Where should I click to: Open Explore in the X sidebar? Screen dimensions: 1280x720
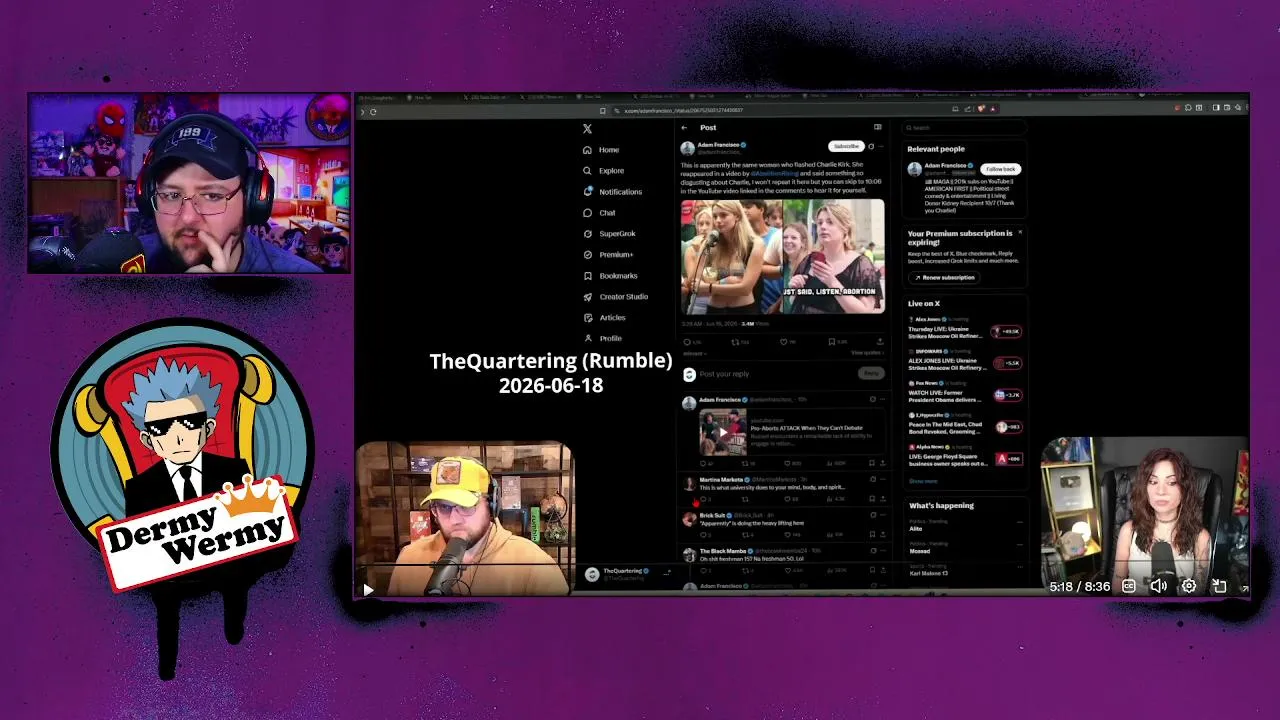(x=603, y=171)
